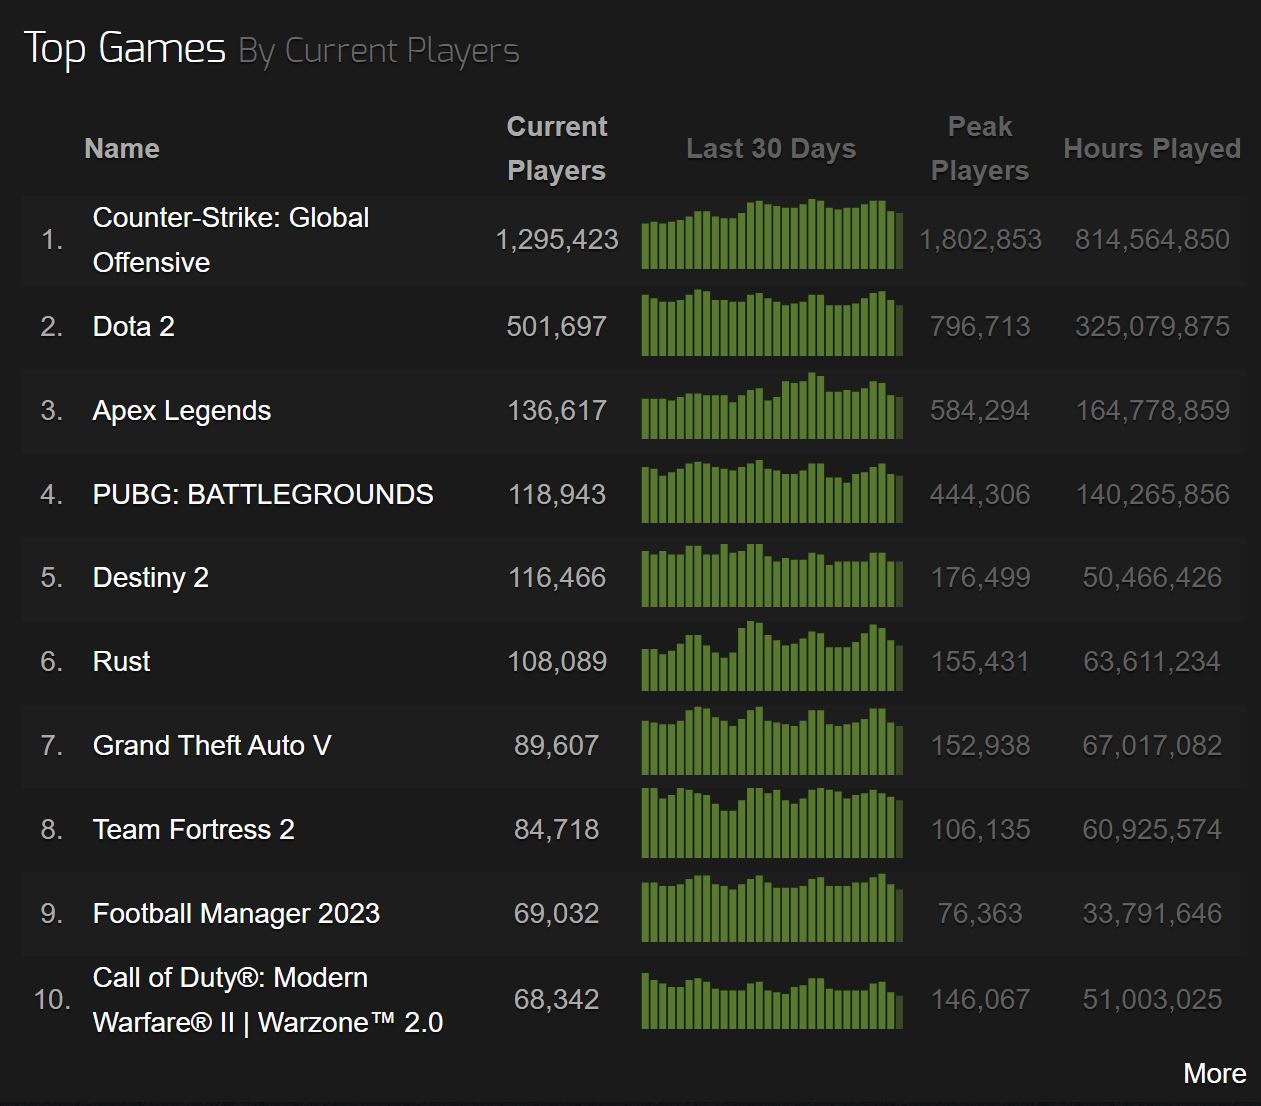Open Call of Duty Modern Warfare II link

click(x=268, y=1000)
